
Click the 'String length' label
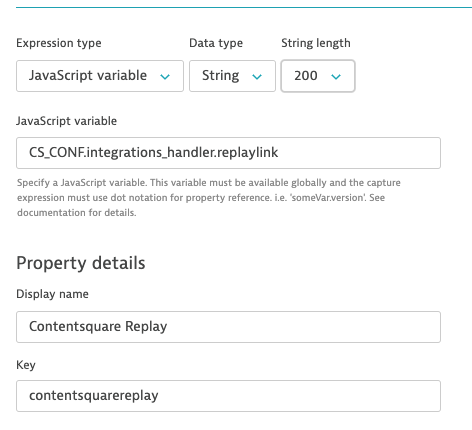316,43
